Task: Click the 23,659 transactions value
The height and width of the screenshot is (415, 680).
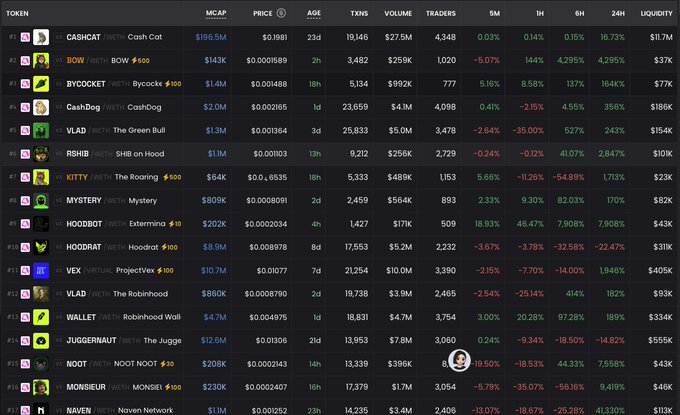Action: (x=355, y=107)
